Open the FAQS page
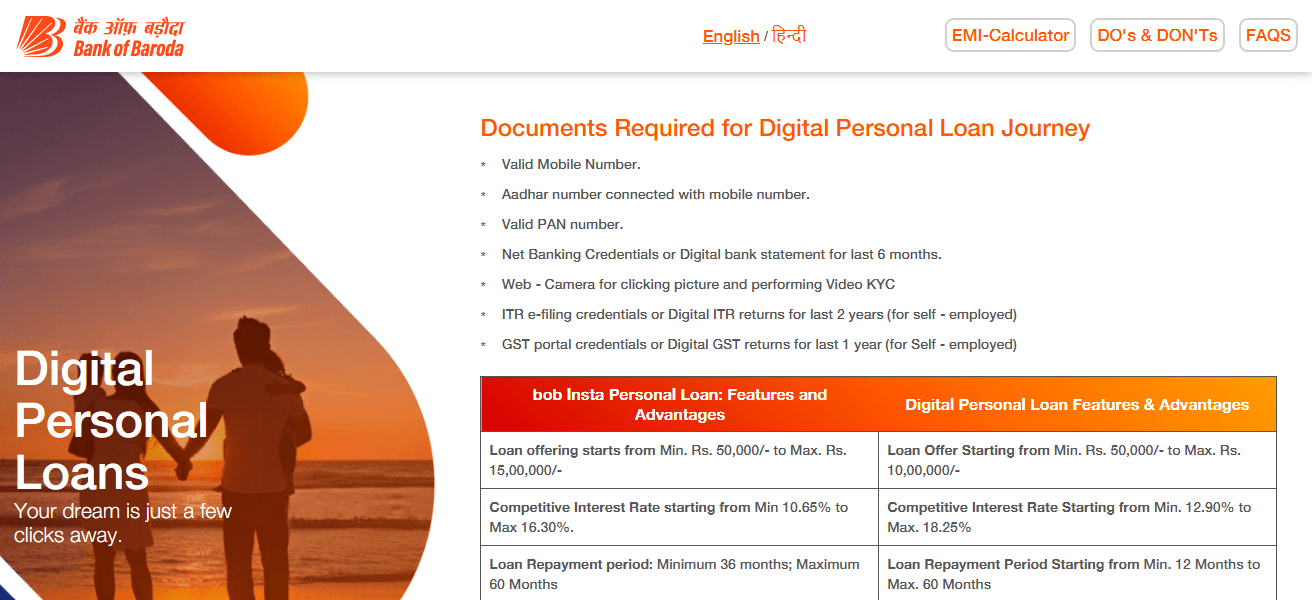The height and width of the screenshot is (600, 1312). [x=1268, y=35]
